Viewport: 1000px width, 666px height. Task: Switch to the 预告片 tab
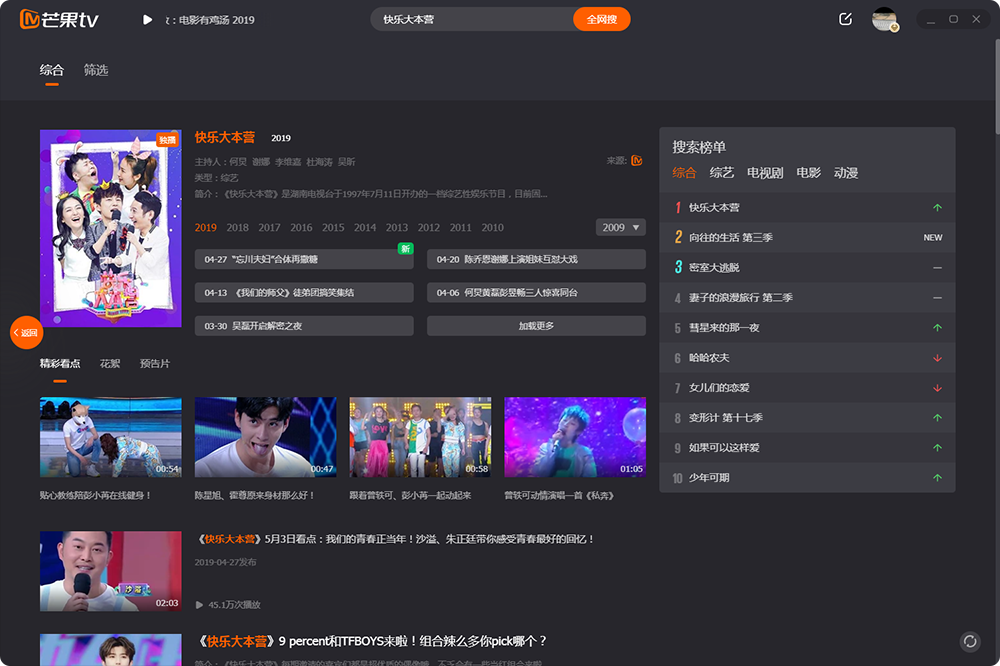(155, 364)
